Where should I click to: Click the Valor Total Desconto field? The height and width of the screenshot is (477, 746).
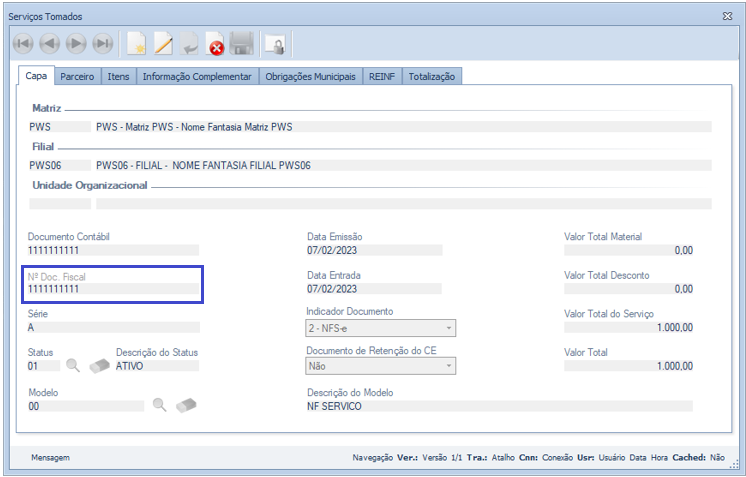[x=628, y=289]
